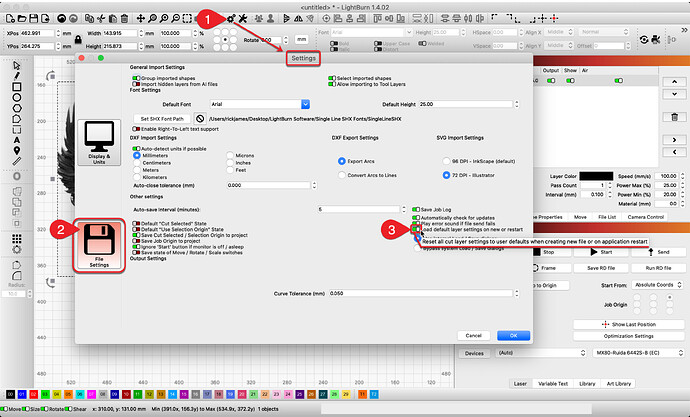Click the black Layer Color swatch
This screenshot has height=417, width=690.
pyautogui.click(x=596, y=176)
